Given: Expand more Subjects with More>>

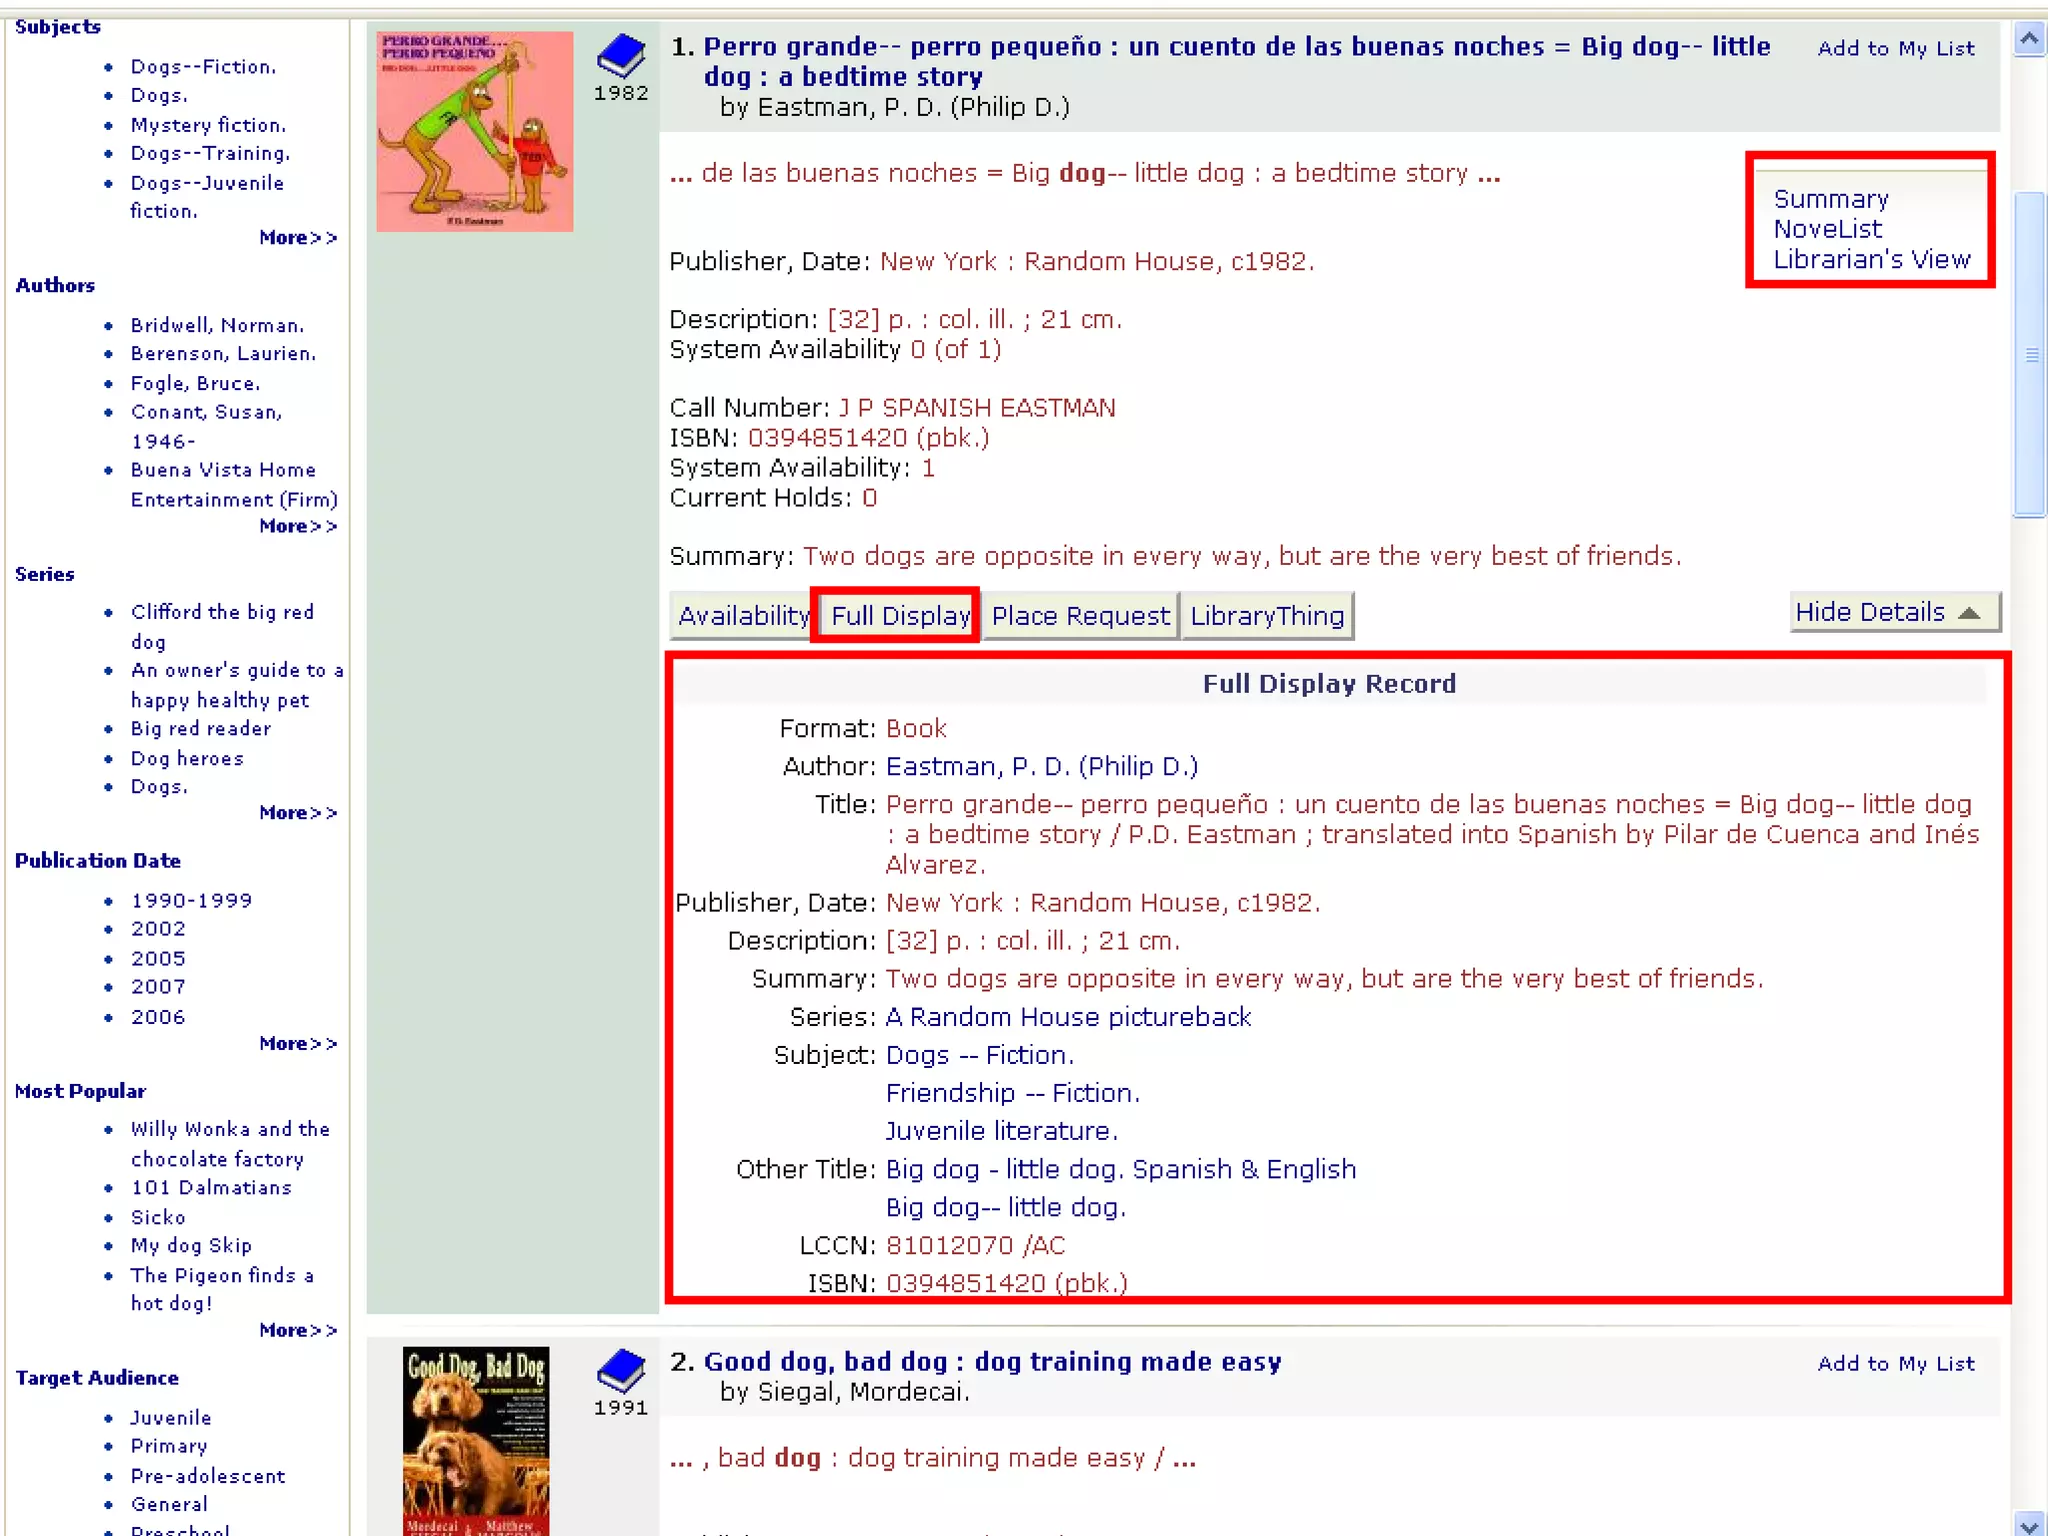Looking at the screenshot, I should click(x=297, y=238).
